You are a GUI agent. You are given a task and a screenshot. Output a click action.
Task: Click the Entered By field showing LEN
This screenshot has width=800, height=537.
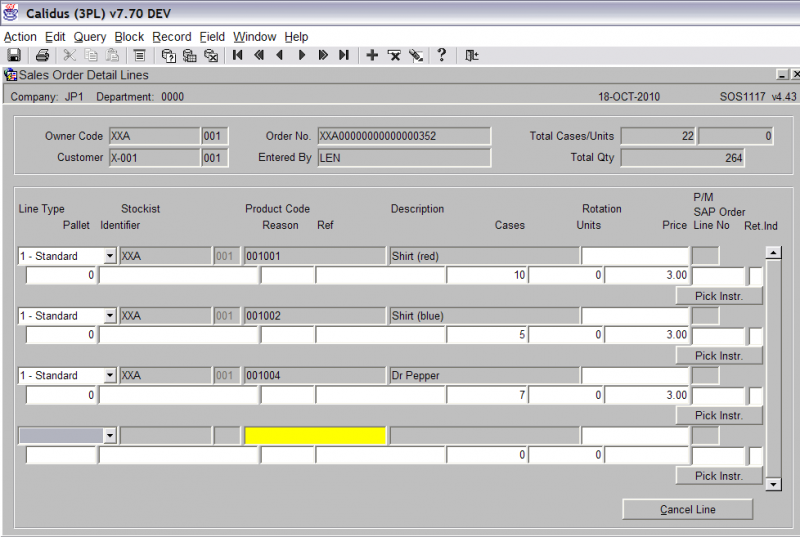point(404,158)
